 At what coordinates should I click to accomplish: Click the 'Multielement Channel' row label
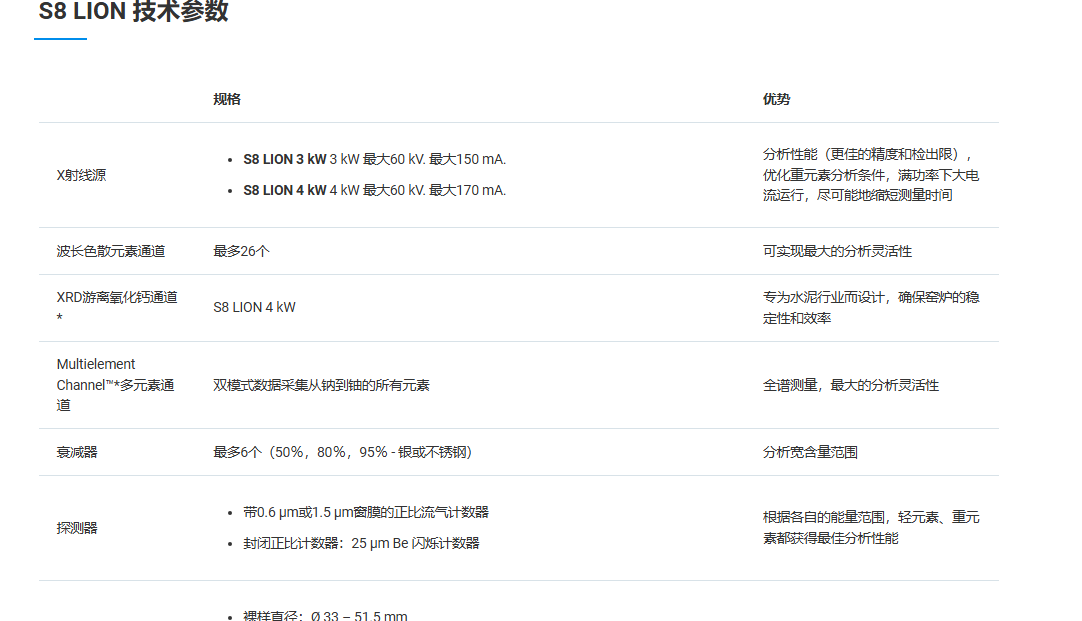tap(115, 384)
